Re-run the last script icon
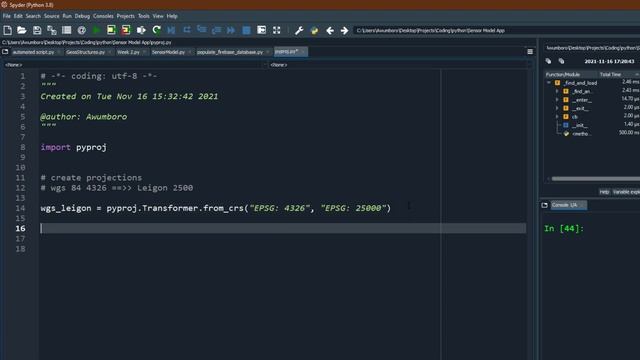This screenshot has height=360, width=640. pyautogui.click(x=156, y=30)
